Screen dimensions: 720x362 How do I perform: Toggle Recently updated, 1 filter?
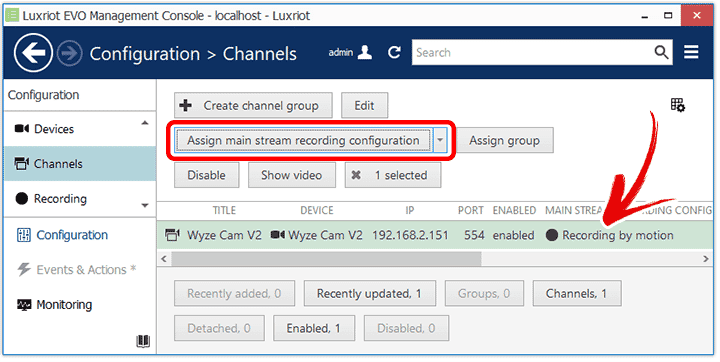click(x=369, y=294)
